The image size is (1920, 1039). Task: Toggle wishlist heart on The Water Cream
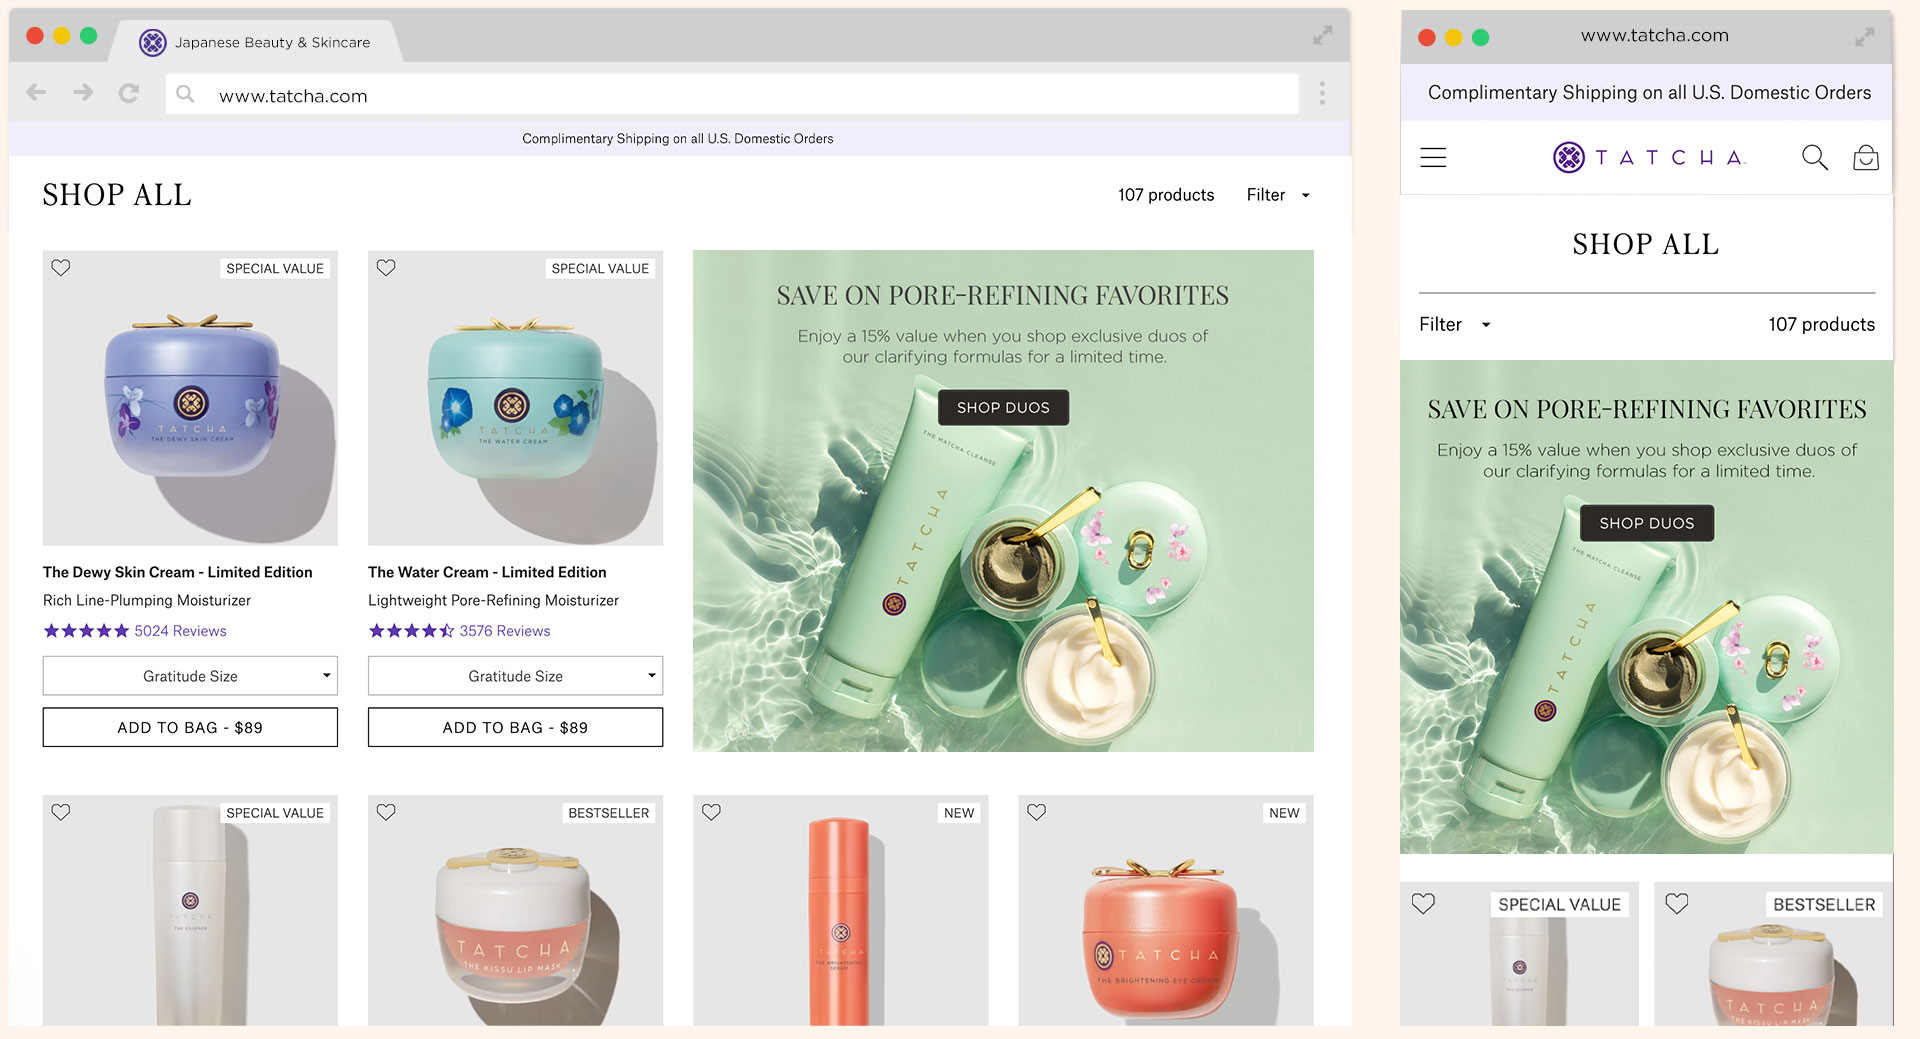click(x=386, y=268)
